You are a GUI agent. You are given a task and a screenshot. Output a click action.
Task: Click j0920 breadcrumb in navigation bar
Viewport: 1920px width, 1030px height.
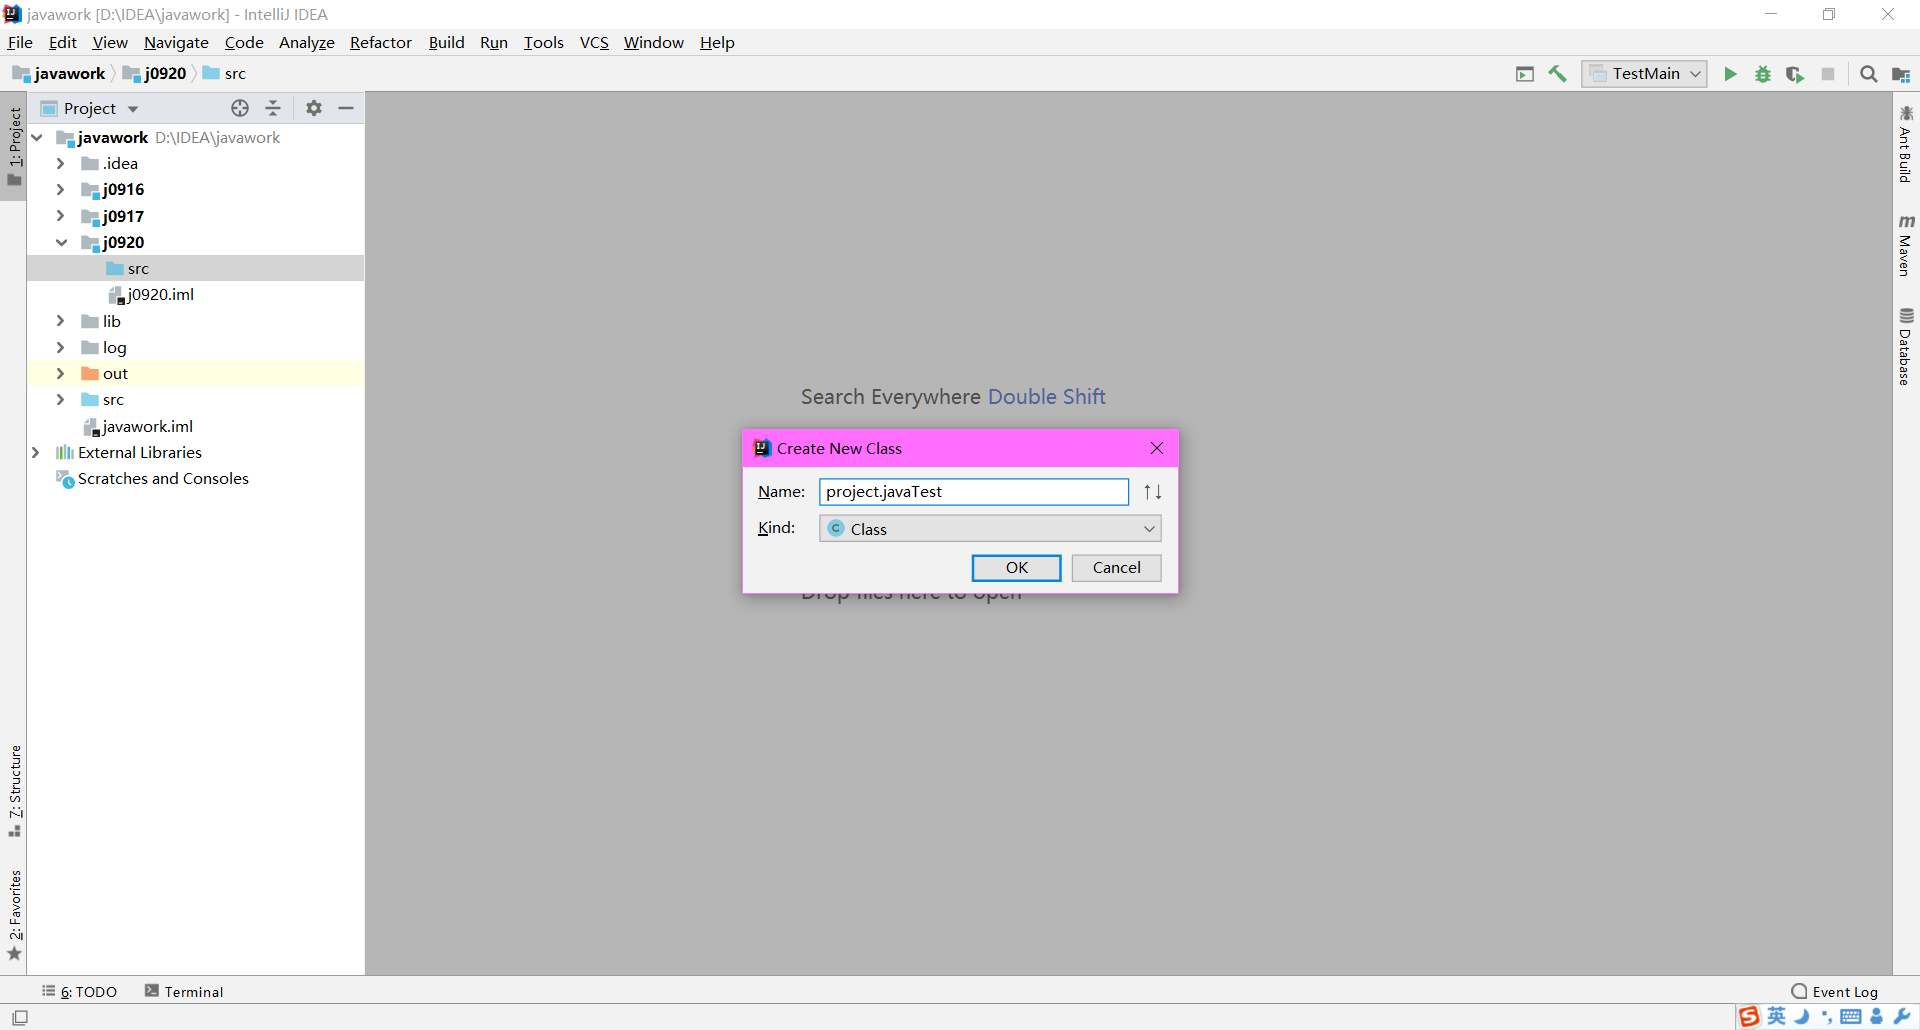154,73
